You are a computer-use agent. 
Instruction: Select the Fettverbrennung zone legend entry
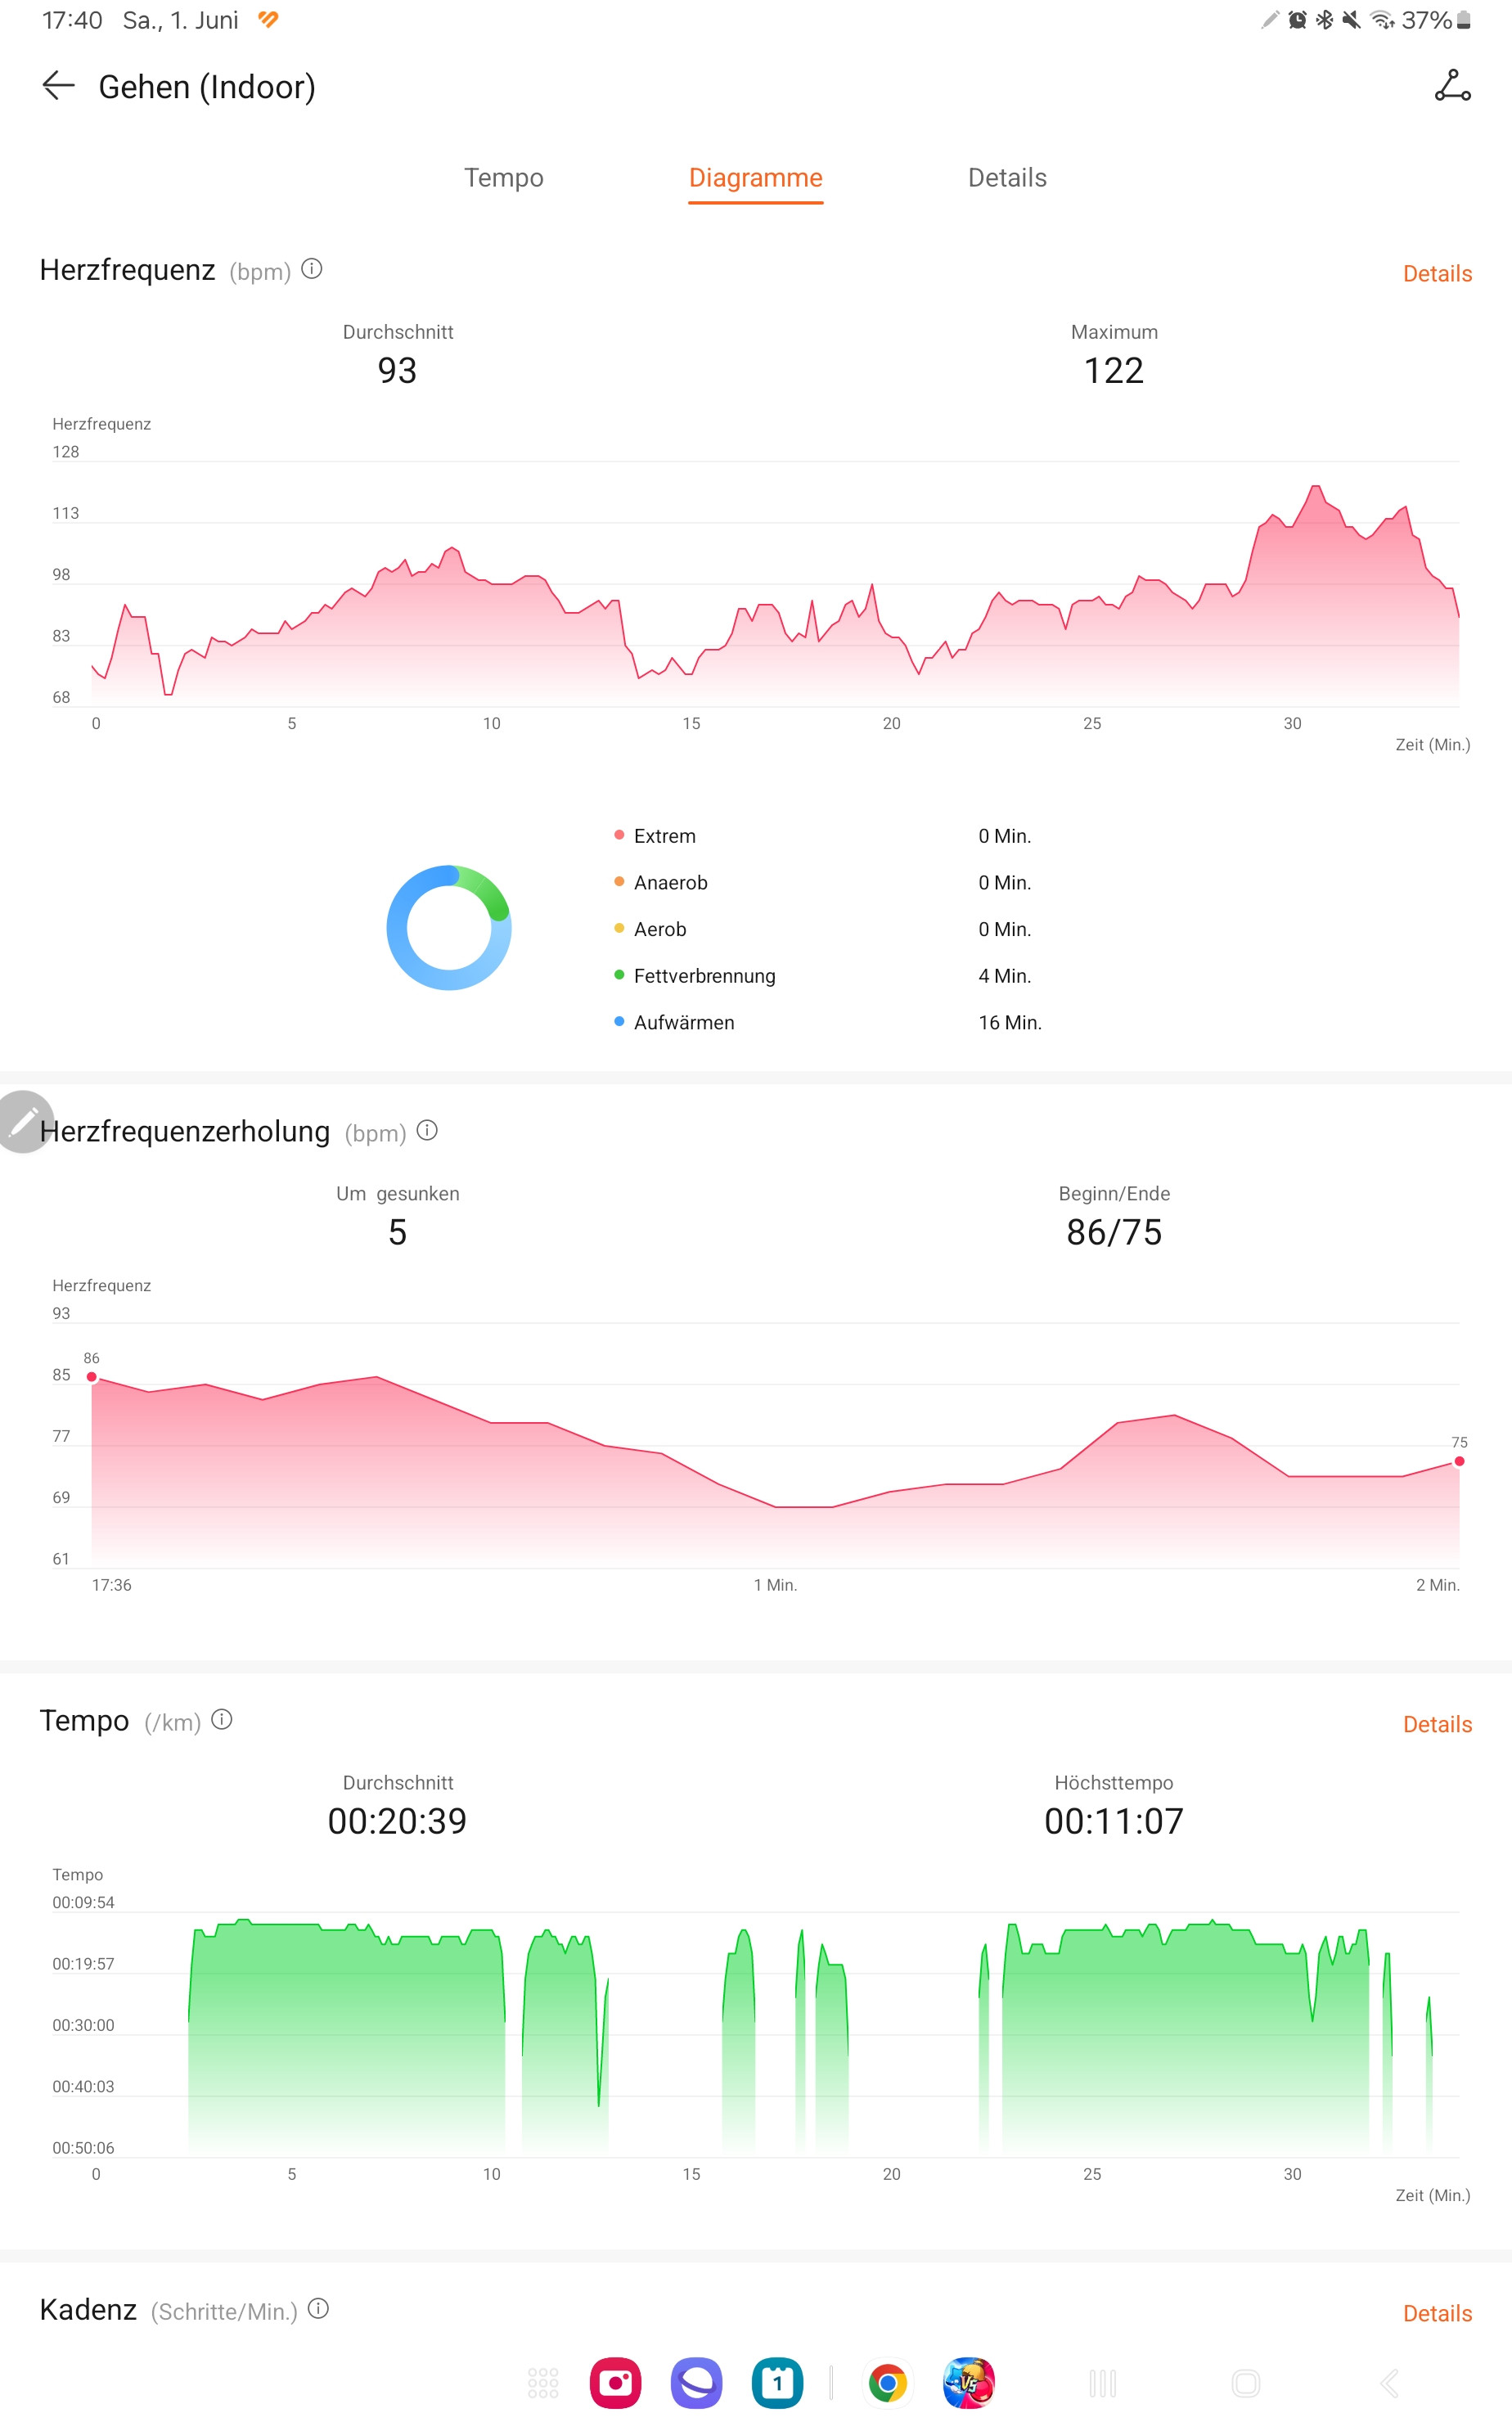click(695, 976)
